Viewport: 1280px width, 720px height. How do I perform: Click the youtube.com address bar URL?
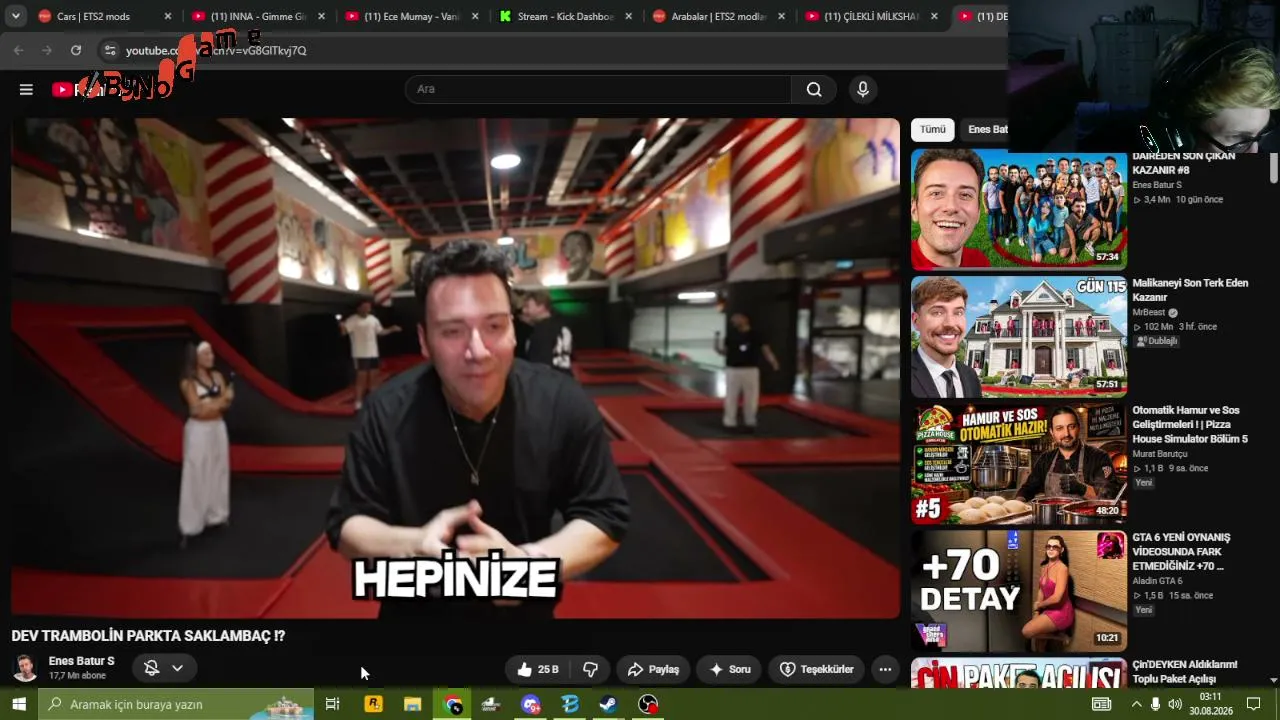point(216,50)
